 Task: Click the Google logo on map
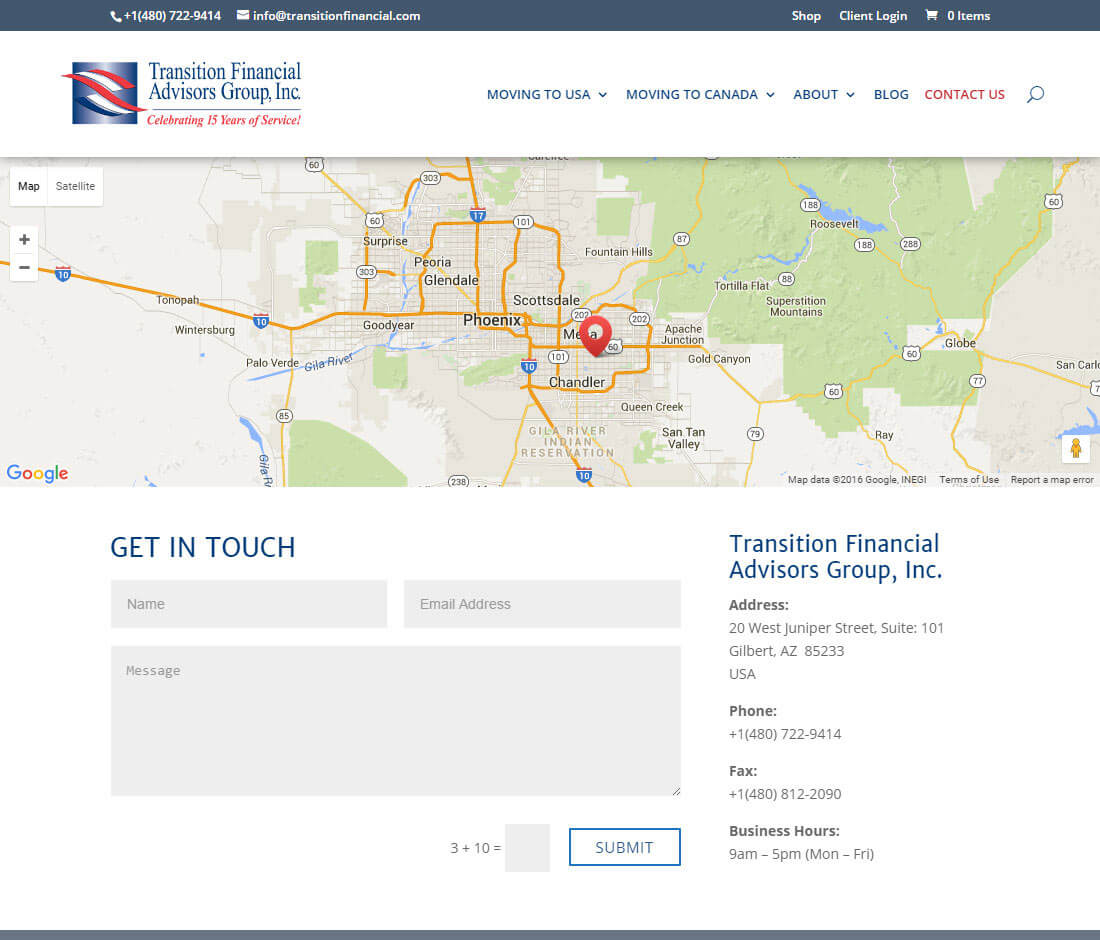(37, 473)
